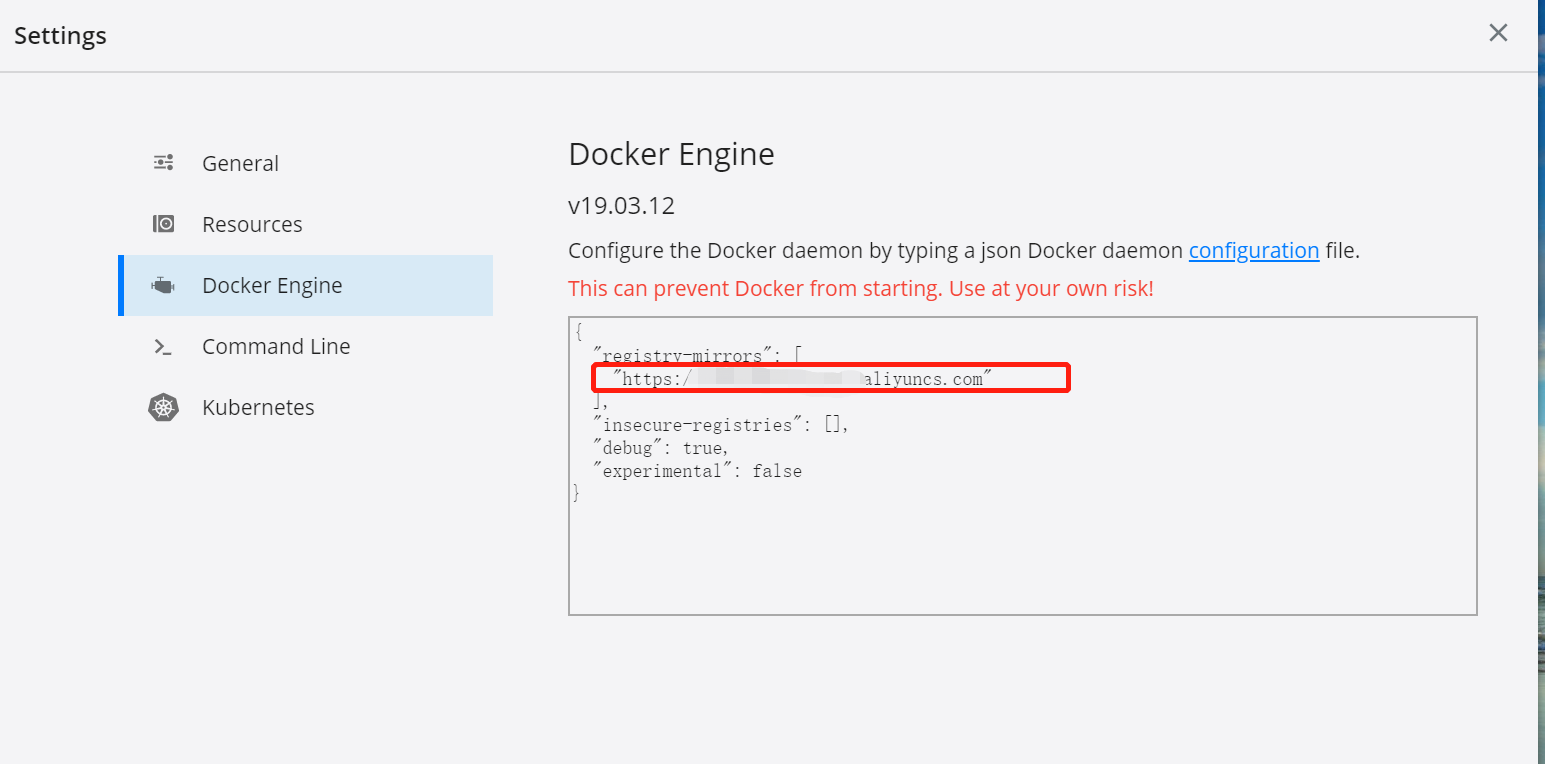
Task: Click the aliyuncs.com mirror URL line
Action: click(x=925, y=379)
